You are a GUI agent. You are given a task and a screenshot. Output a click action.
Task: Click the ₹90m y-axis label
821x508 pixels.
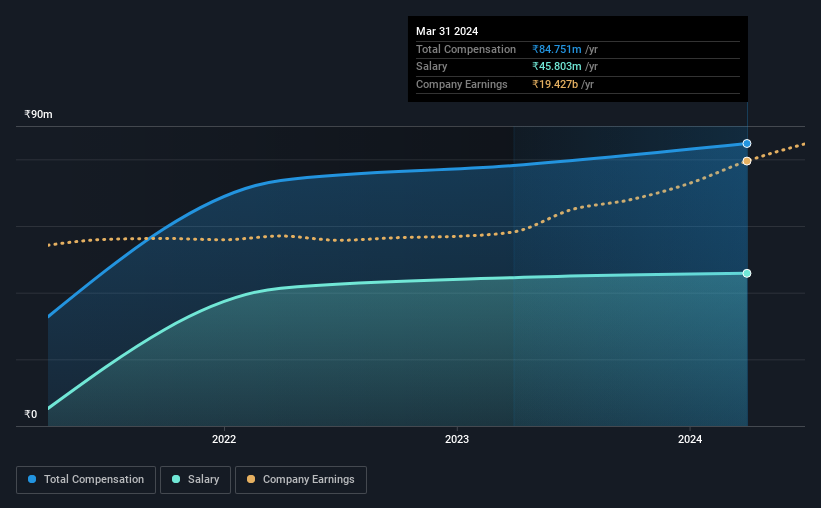coord(38,114)
